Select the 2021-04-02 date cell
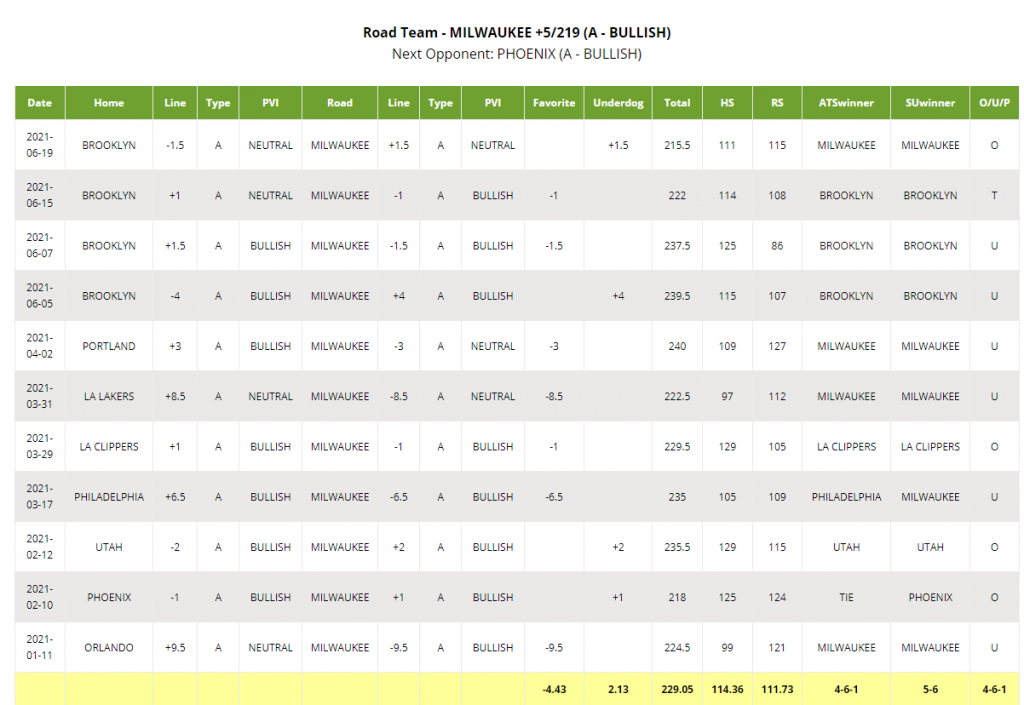 (x=40, y=346)
